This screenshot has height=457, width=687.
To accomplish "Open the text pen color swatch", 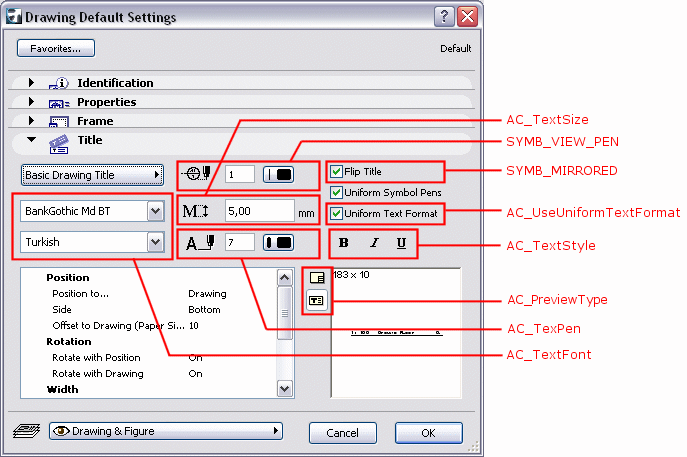I will click(279, 242).
